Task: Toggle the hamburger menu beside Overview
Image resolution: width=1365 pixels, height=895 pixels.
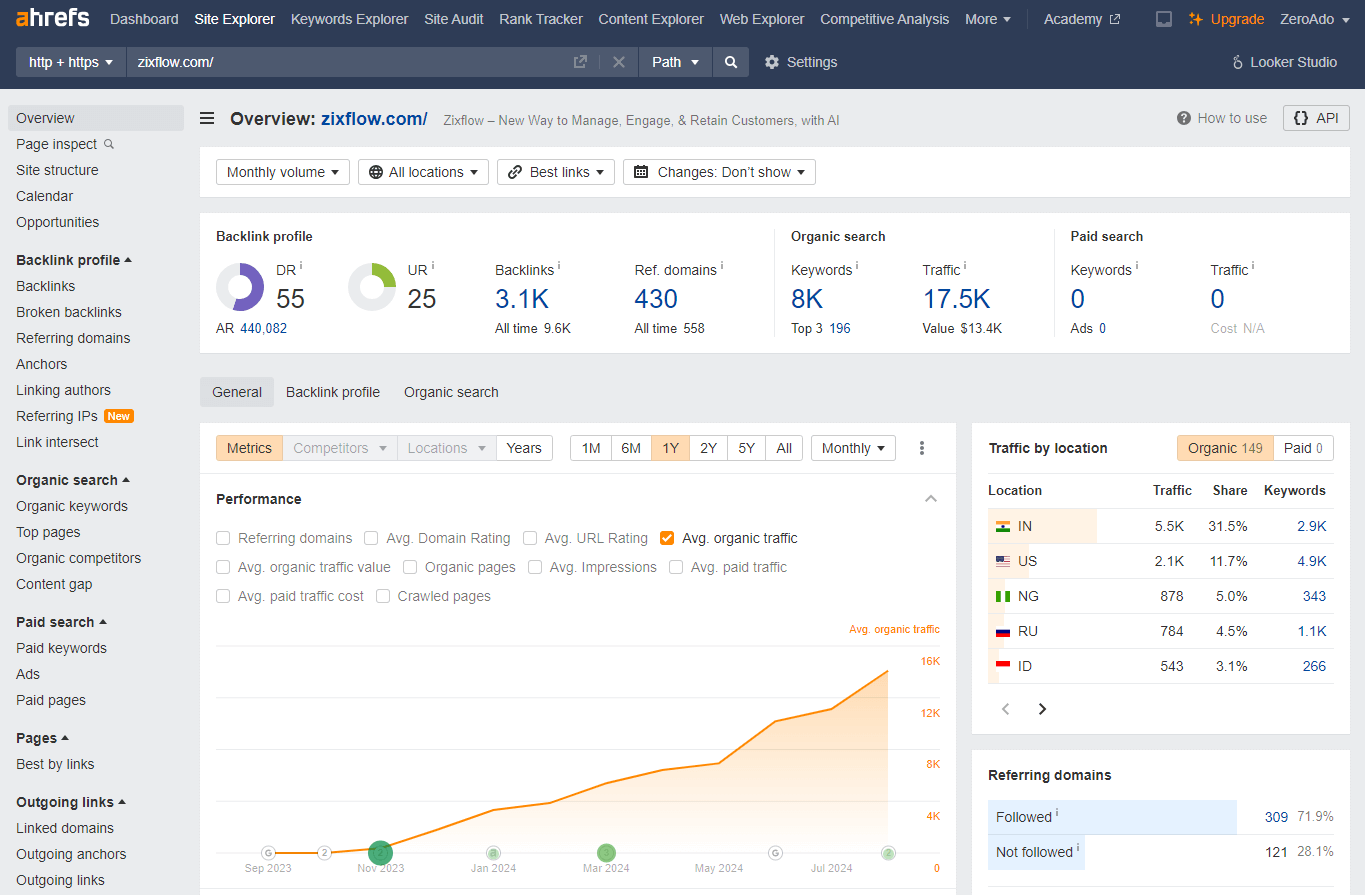Action: tap(207, 119)
